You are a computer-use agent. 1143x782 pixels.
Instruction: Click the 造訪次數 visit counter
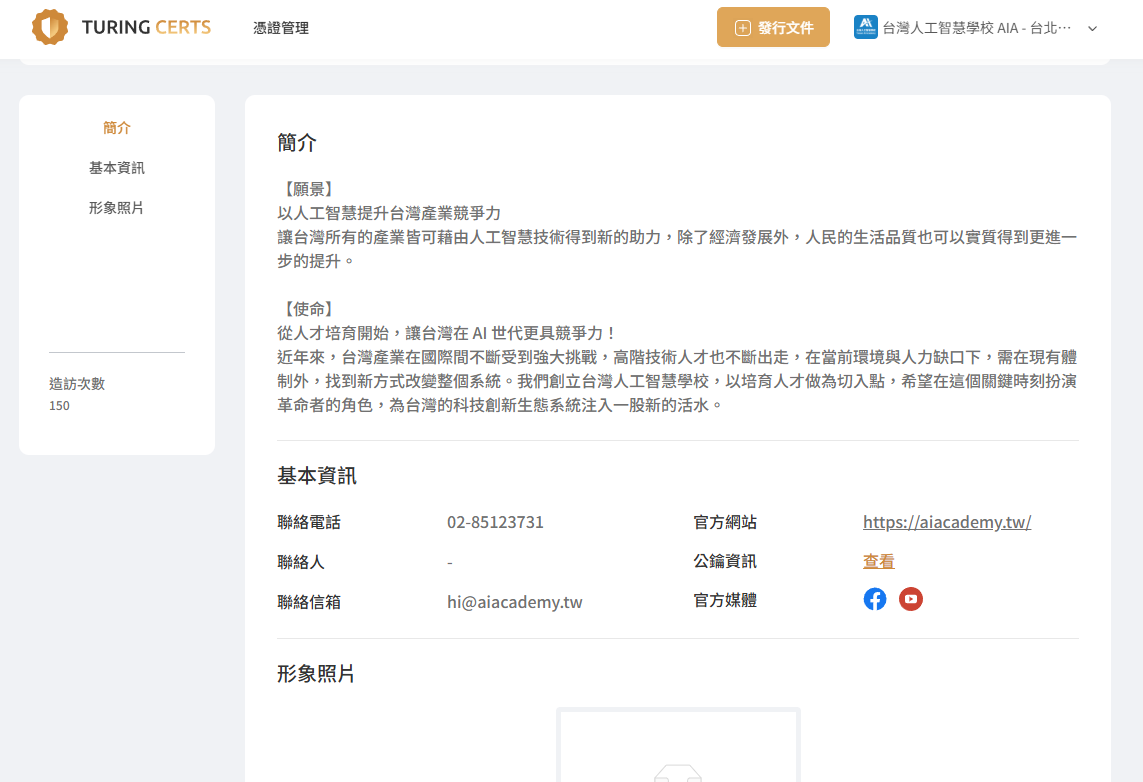click(77, 384)
